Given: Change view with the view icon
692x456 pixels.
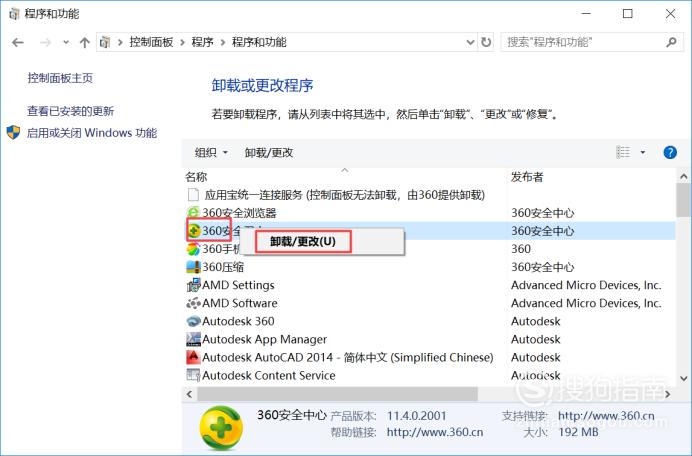Looking at the screenshot, I should 623,152.
